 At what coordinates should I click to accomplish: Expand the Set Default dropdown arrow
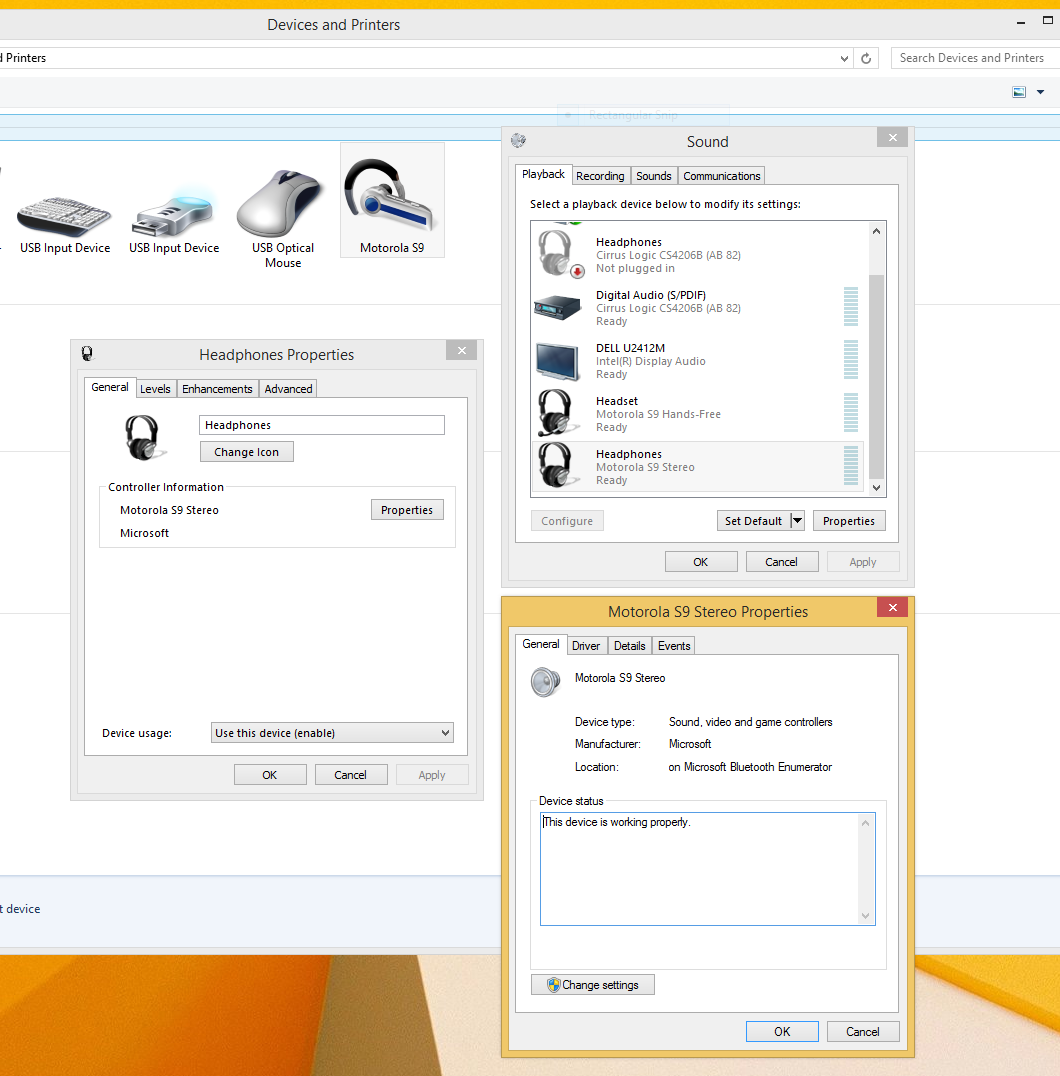[797, 521]
